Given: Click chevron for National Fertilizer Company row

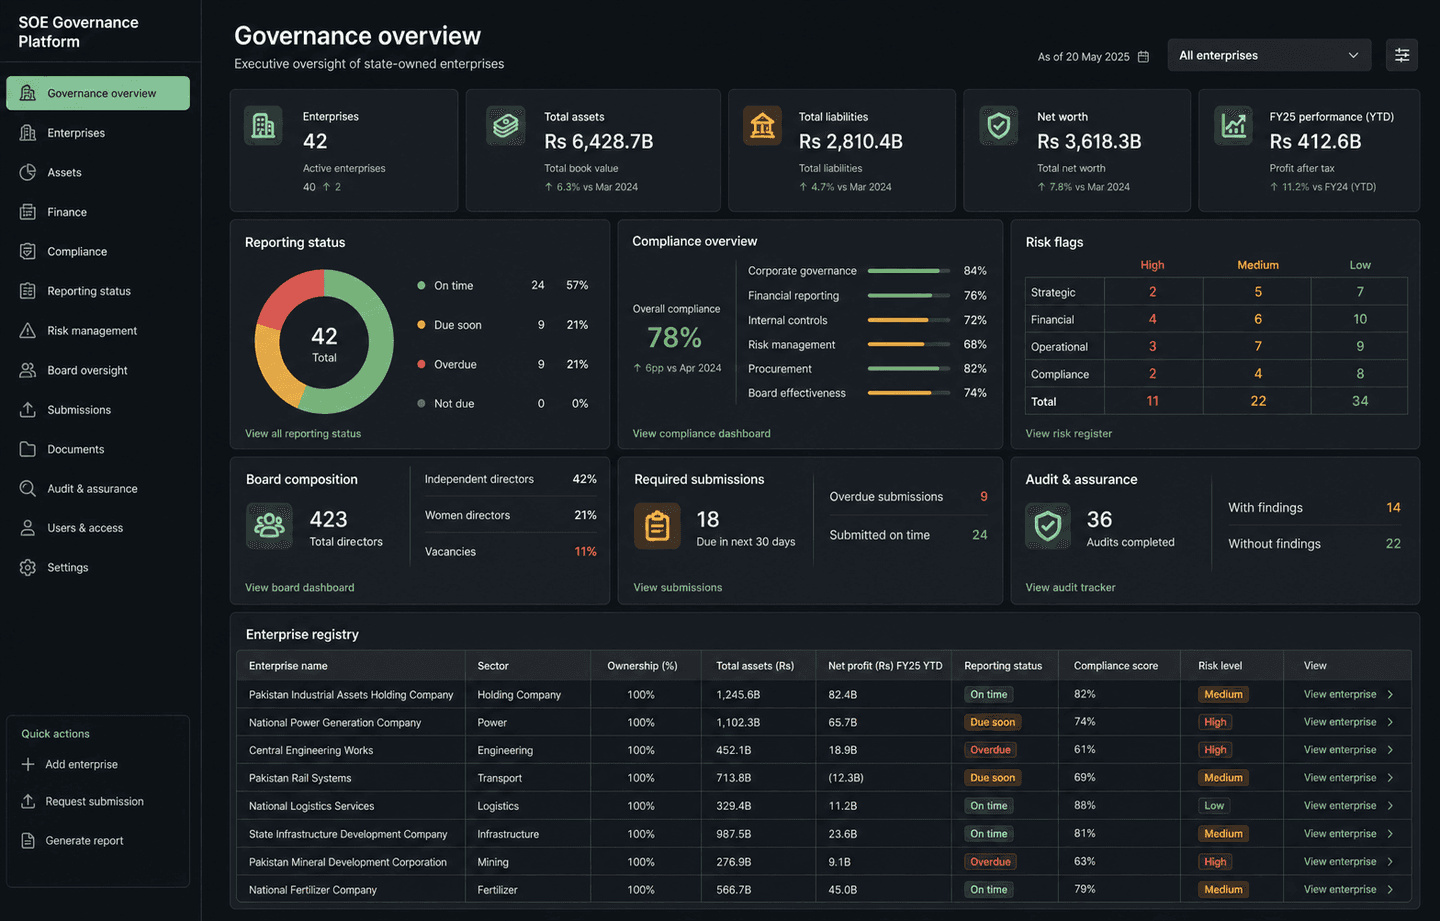Looking at the screenshot, I should [x=1390, y=890].
